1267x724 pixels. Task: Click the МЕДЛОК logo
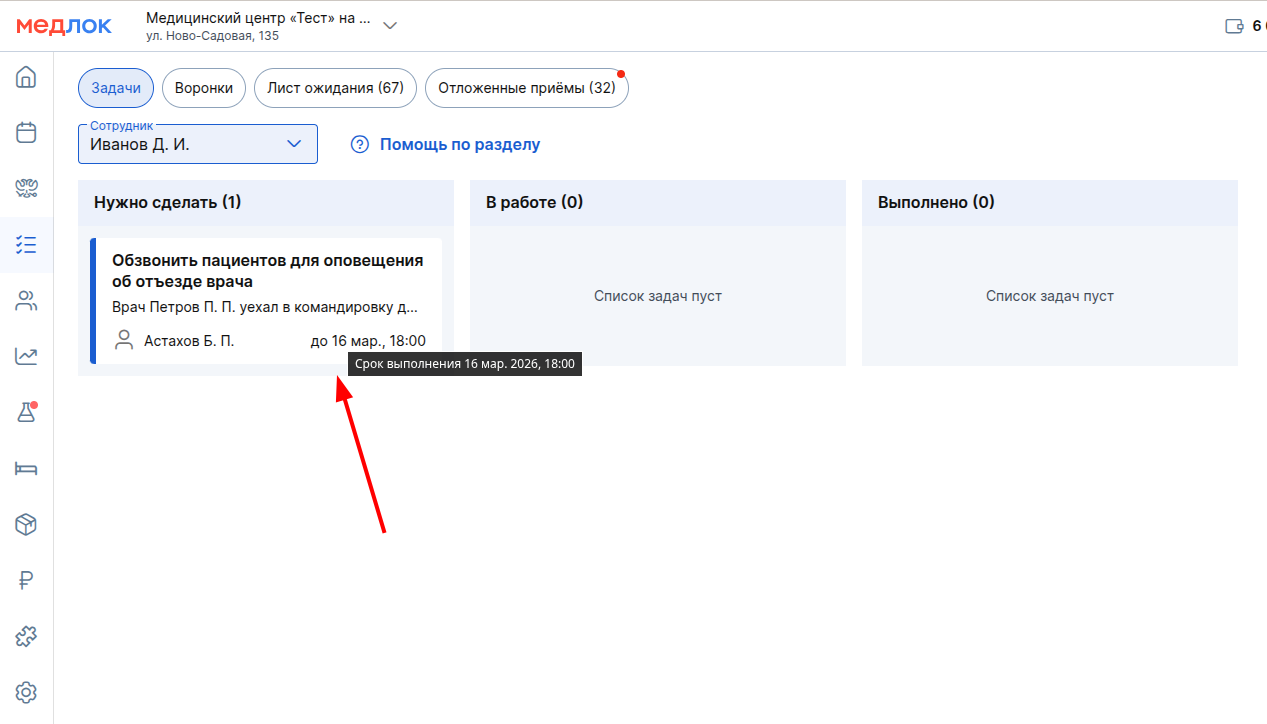(x=64, y=26)
